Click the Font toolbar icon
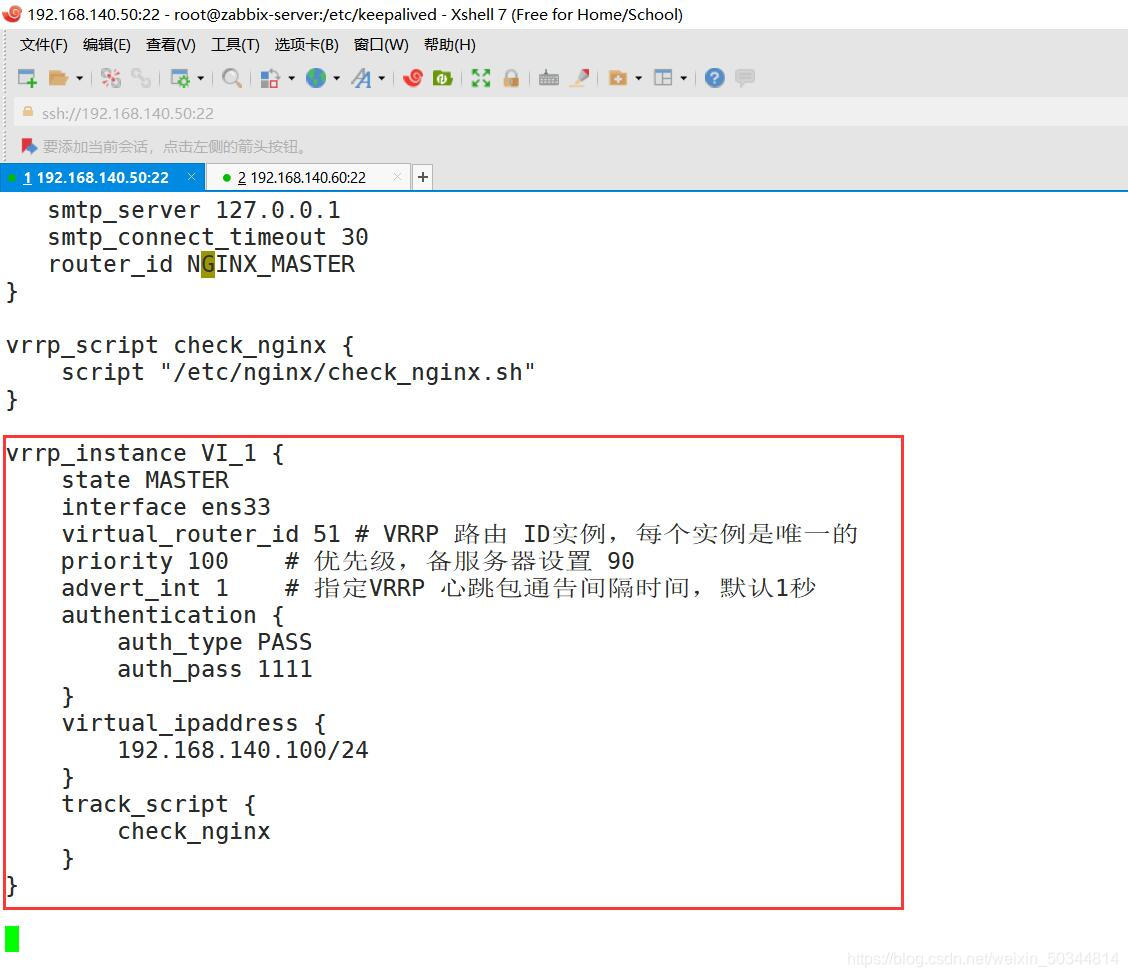The height and width of the screenshot is (977, 1128). click(362, 78)
